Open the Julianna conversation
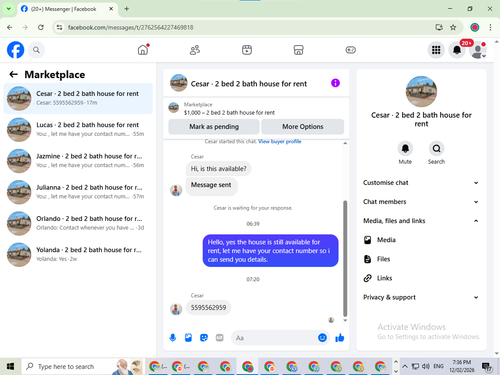 78,192
